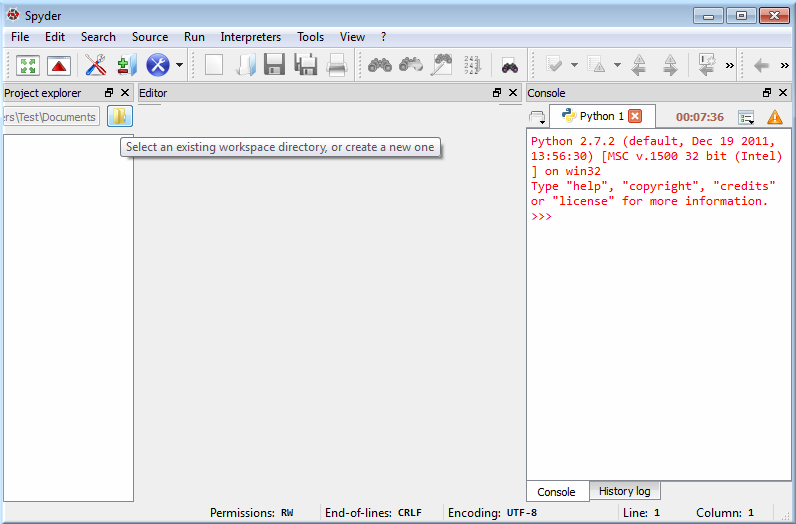The width and height of the screenshot is (796, 524).
Task: Expand todo list dropdown arrow
Action: (574, 65)
